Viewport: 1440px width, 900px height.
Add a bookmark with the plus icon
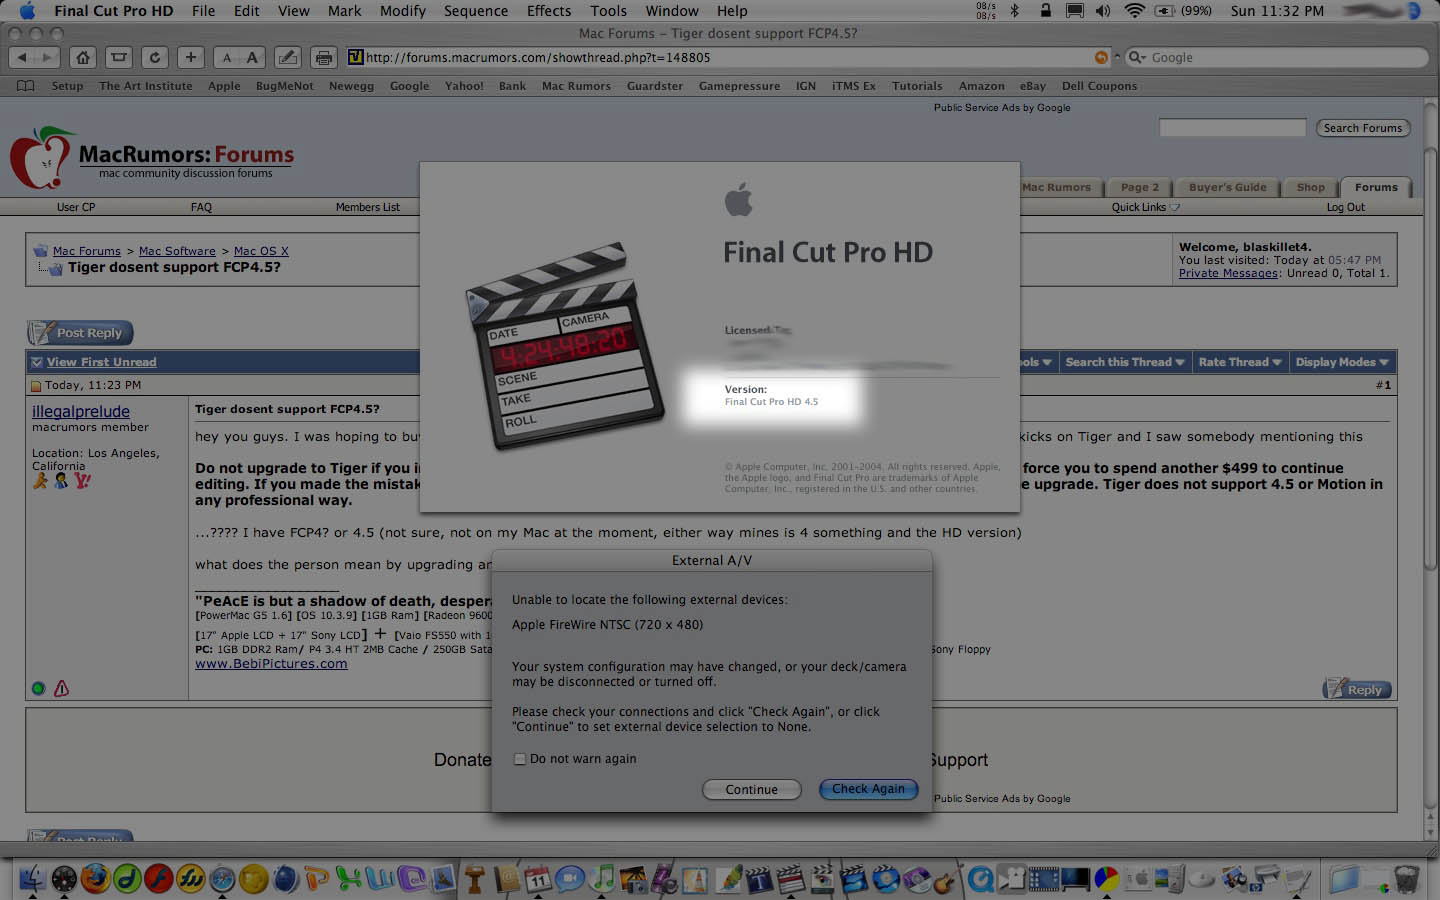click(191, 58)
